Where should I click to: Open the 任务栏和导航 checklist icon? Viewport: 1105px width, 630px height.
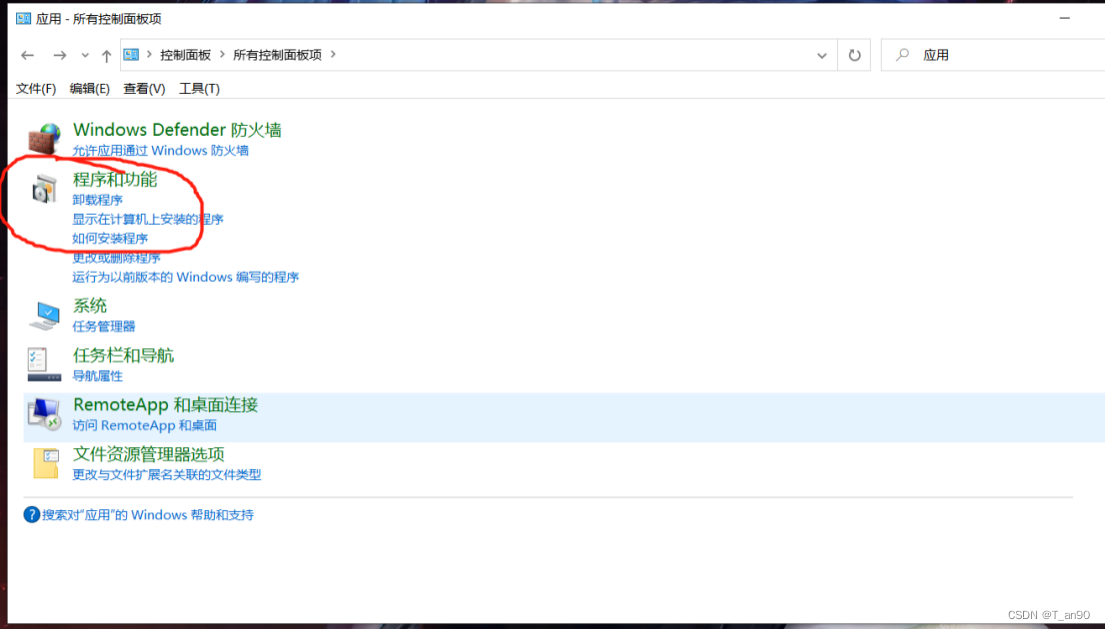[x=44, y=364]
